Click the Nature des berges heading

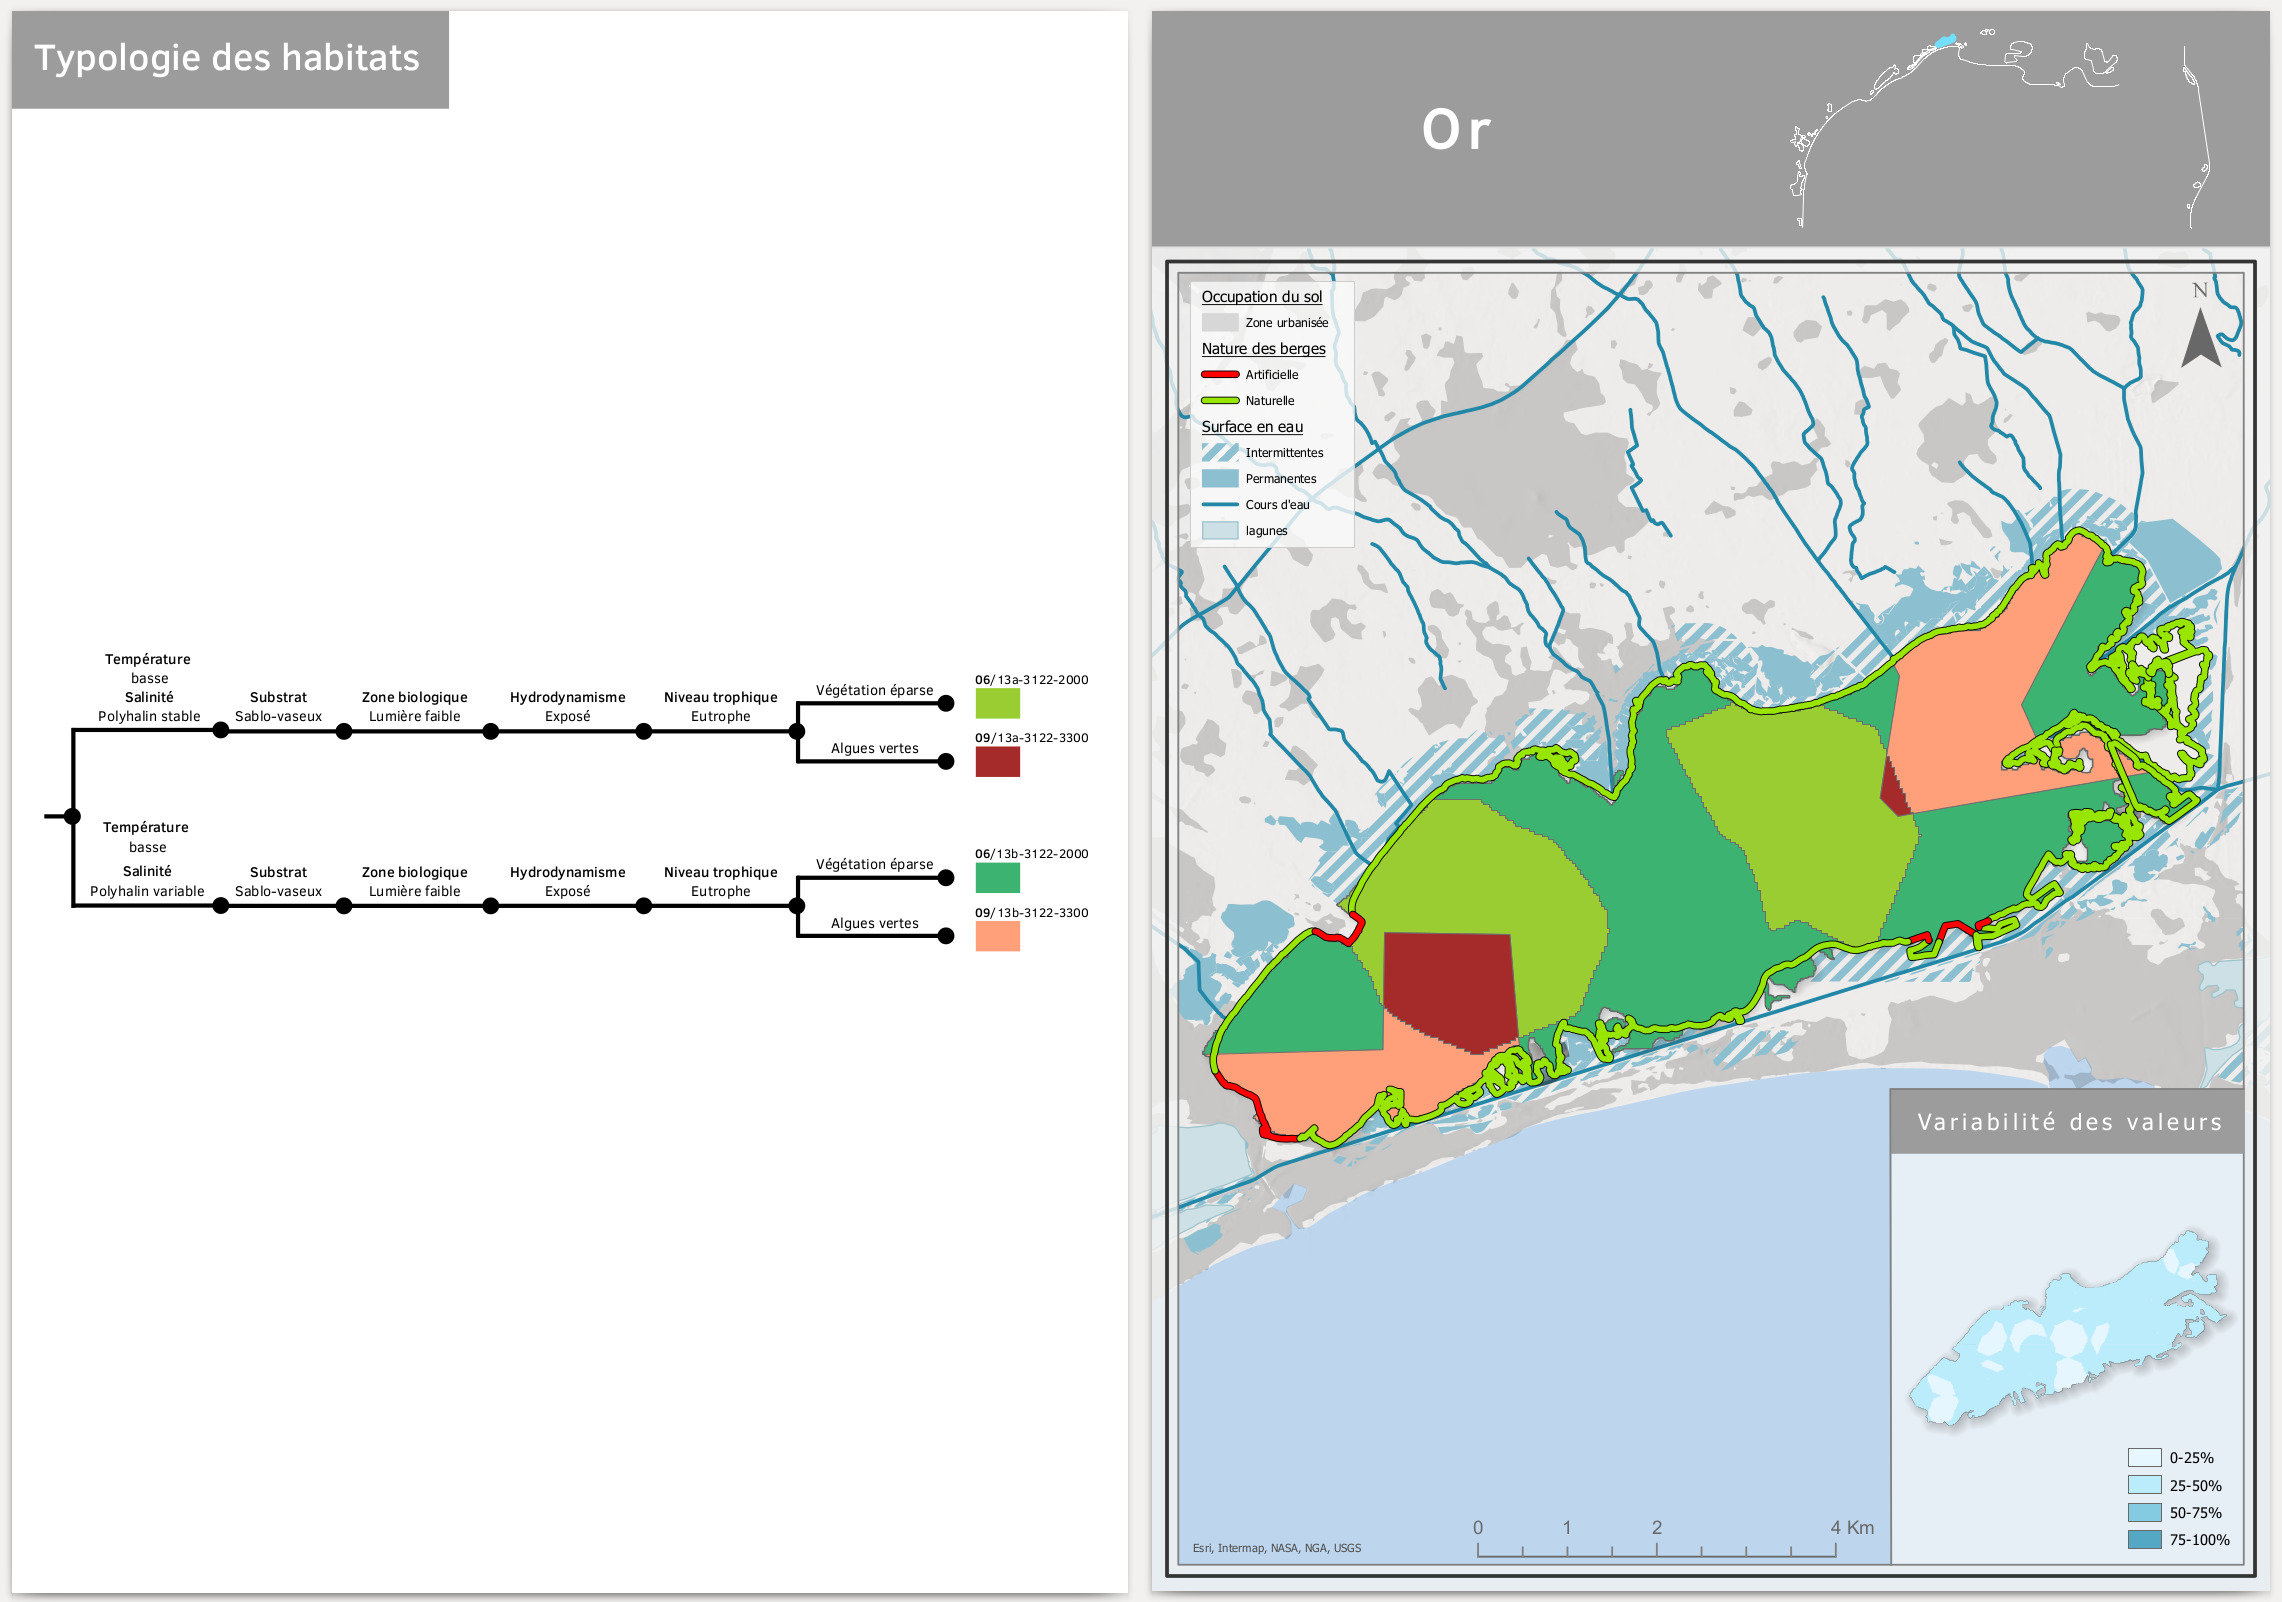click(x=1263, y=349)
